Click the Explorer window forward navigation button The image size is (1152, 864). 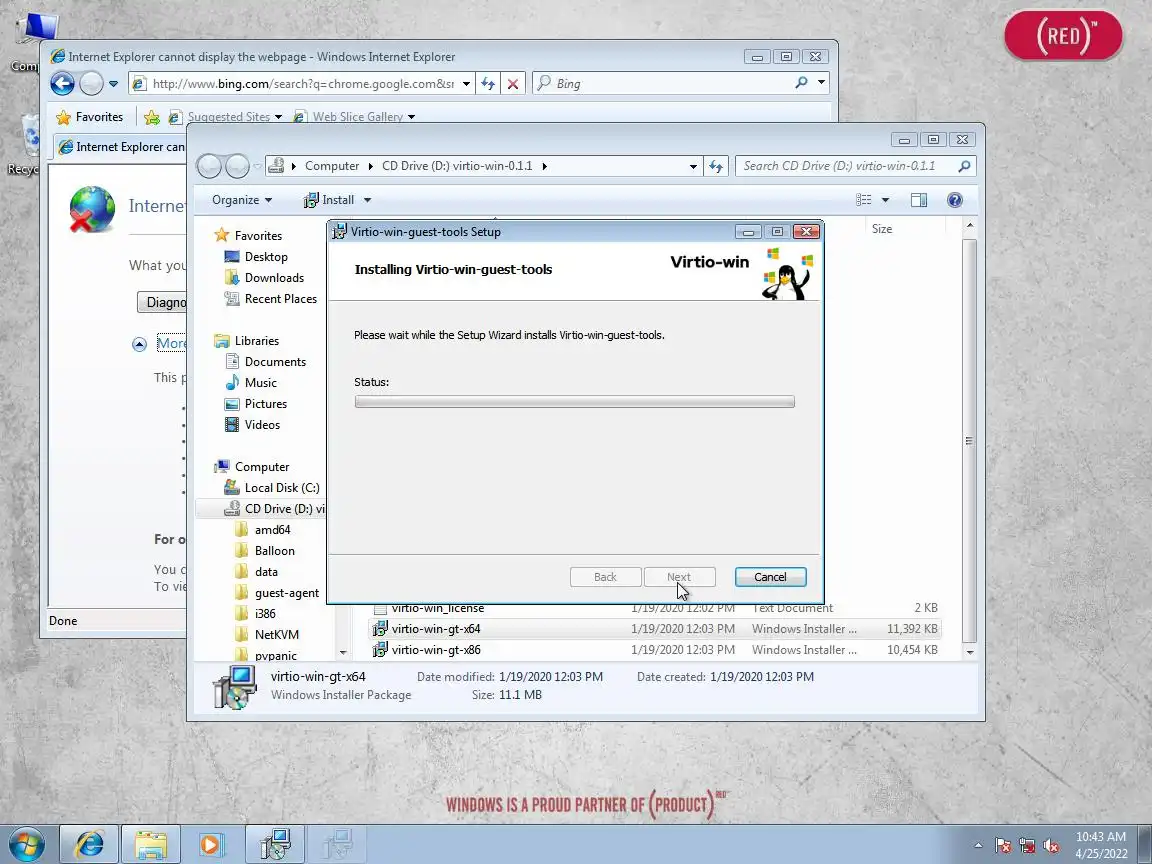(x=237, y=166)
